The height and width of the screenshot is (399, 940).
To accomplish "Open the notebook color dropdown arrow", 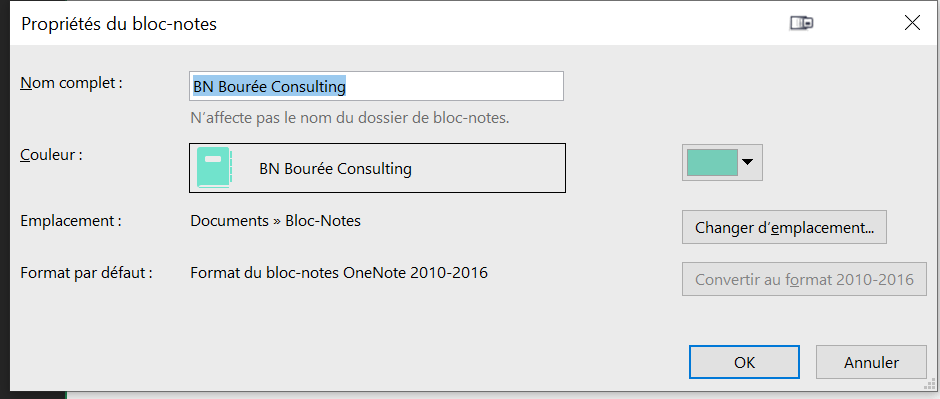I will (x=747, y=162).
